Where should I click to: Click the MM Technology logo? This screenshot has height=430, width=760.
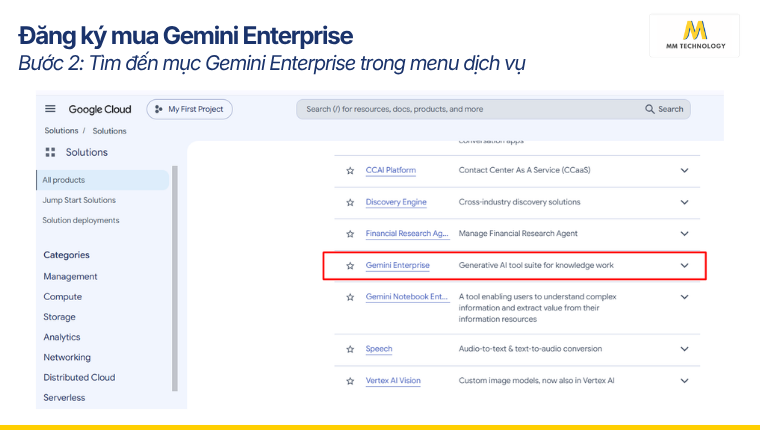695,35
